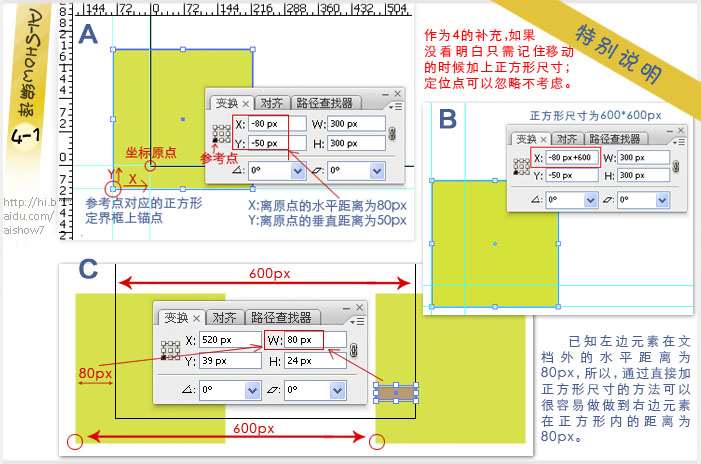This screenshot has width=701, height=464.
Task: Click the center point of square in section B
Action: pyautogui.click(x=495, y=244)
